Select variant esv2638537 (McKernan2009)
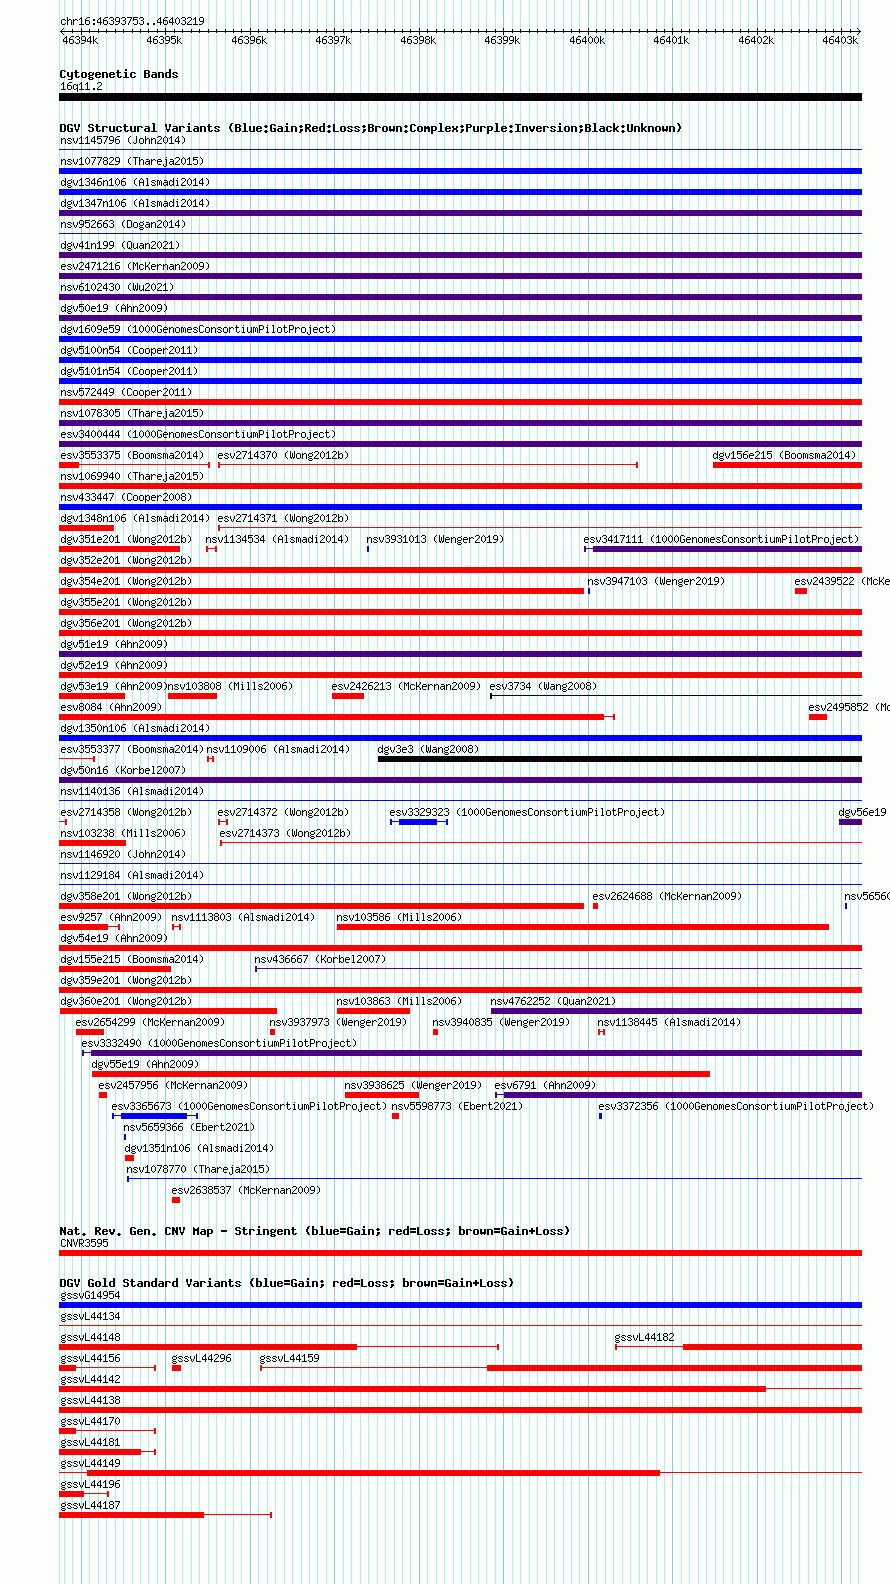Image resolution: width=890 pixels, height=1584 pixels. pos(246,1190)
